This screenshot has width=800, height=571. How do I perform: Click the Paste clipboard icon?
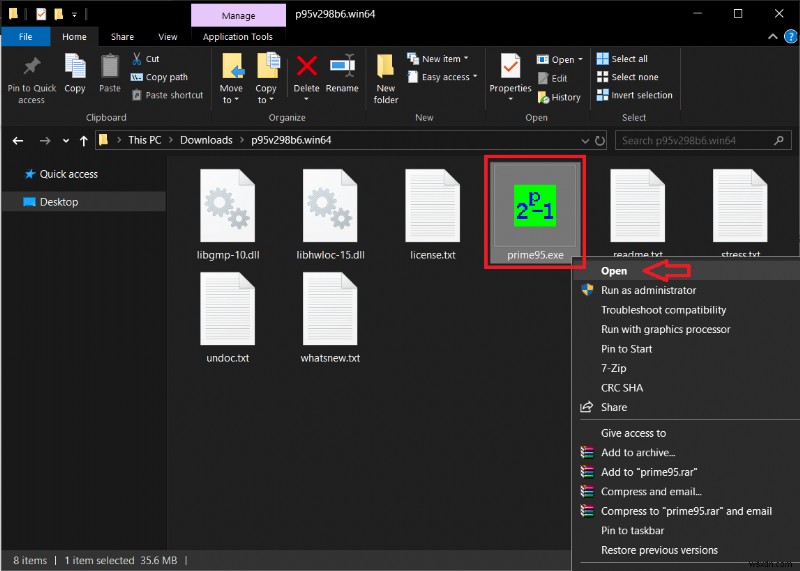110,66
